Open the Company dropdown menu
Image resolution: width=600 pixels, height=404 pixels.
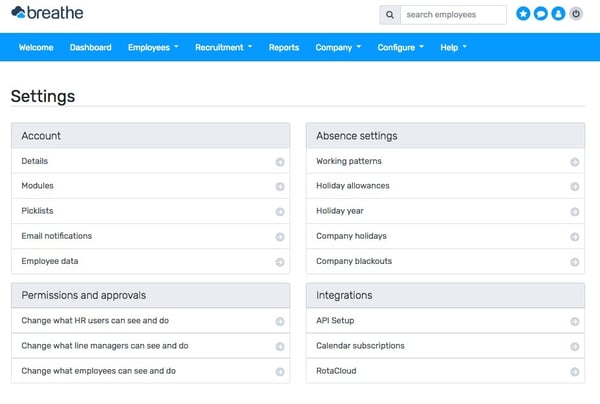[x=338, y=47]
